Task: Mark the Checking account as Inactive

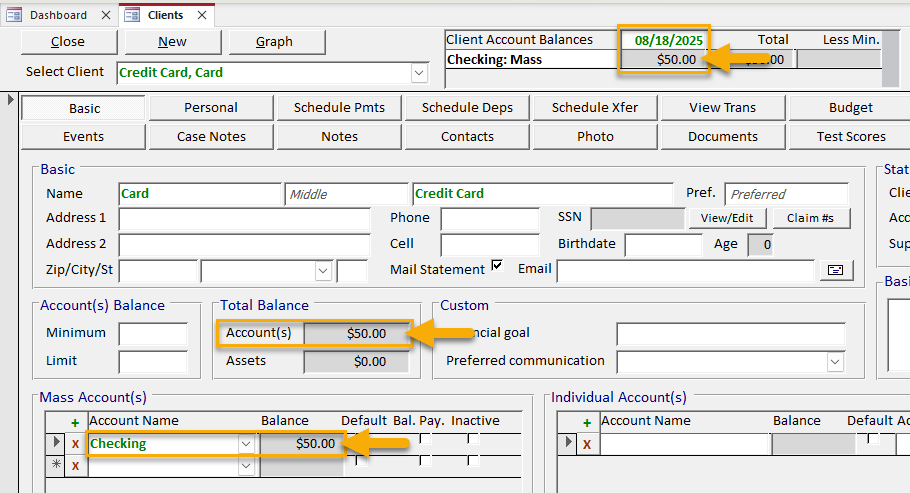Action: (473, 439)
